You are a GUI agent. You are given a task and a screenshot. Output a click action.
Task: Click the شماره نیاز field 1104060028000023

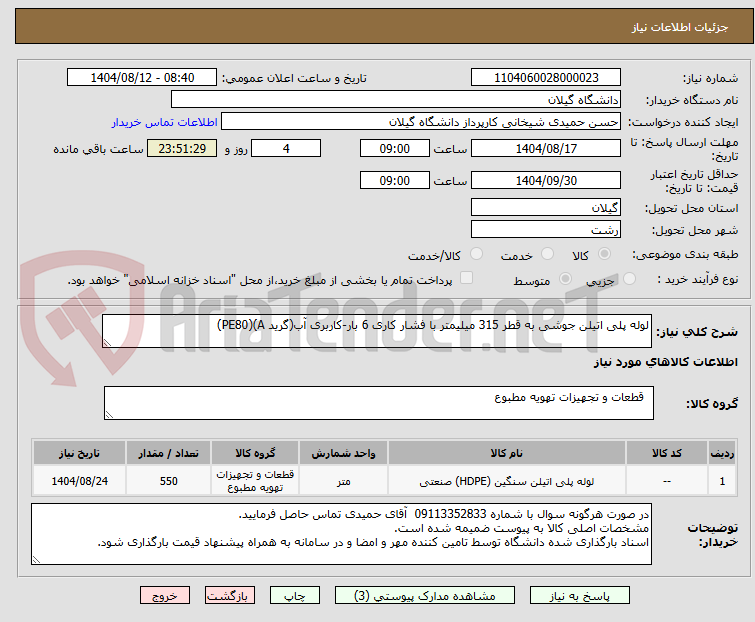point(546,77)
